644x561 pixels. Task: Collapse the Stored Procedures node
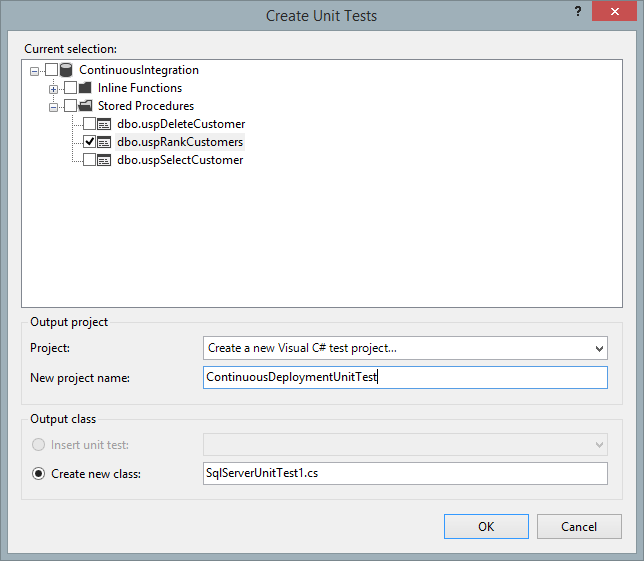(x=54, y=106)
